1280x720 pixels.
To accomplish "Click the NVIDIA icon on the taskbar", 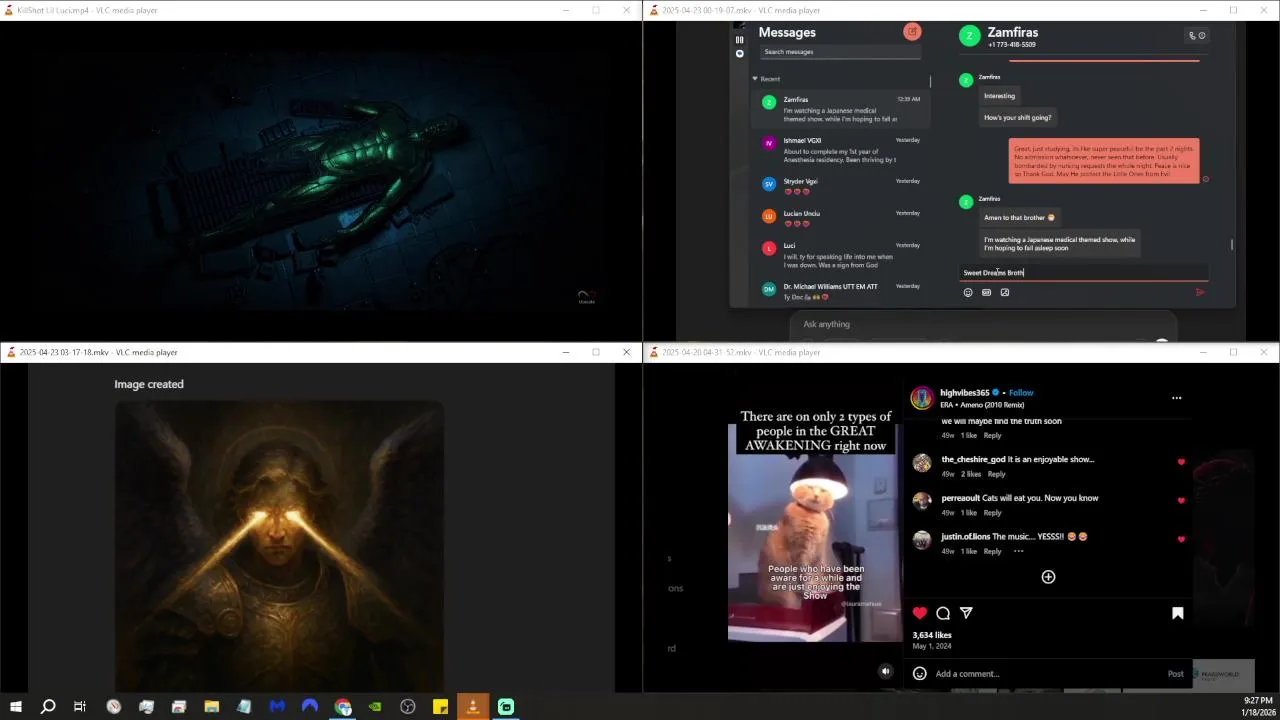I will pyautogui.click(x=375, y=707).
